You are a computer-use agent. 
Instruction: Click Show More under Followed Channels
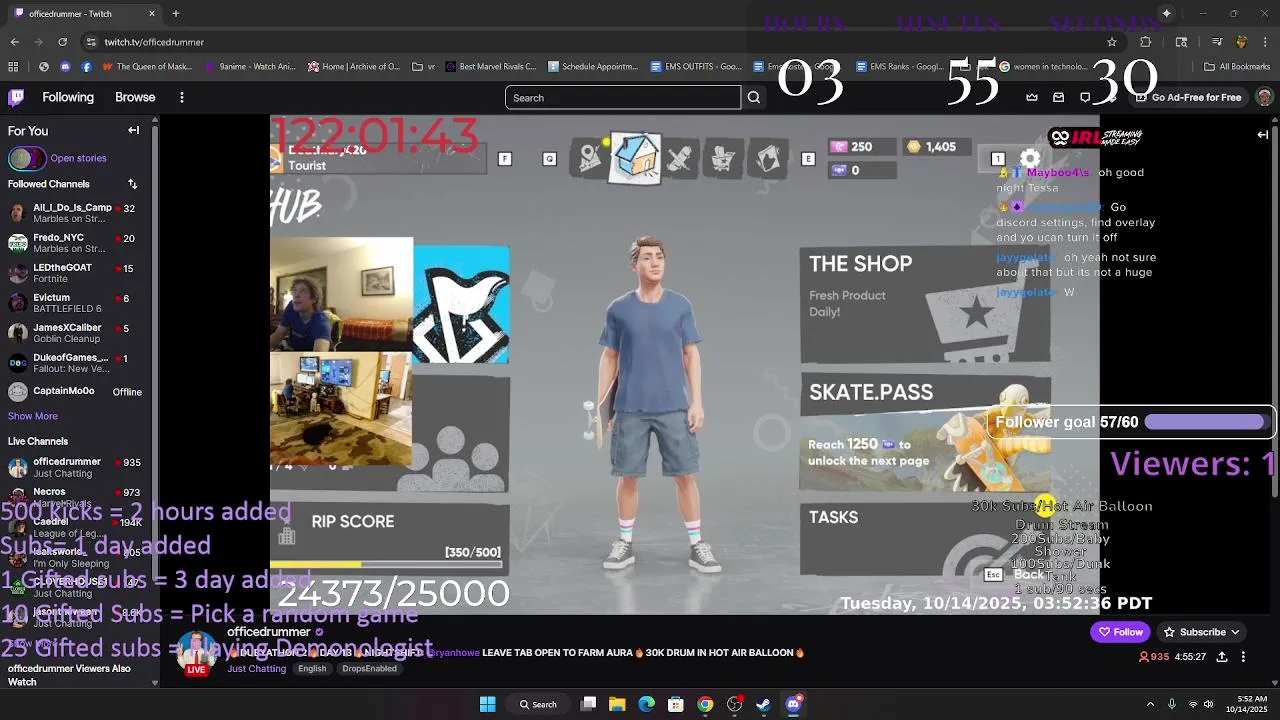click(x=33, y=416)
